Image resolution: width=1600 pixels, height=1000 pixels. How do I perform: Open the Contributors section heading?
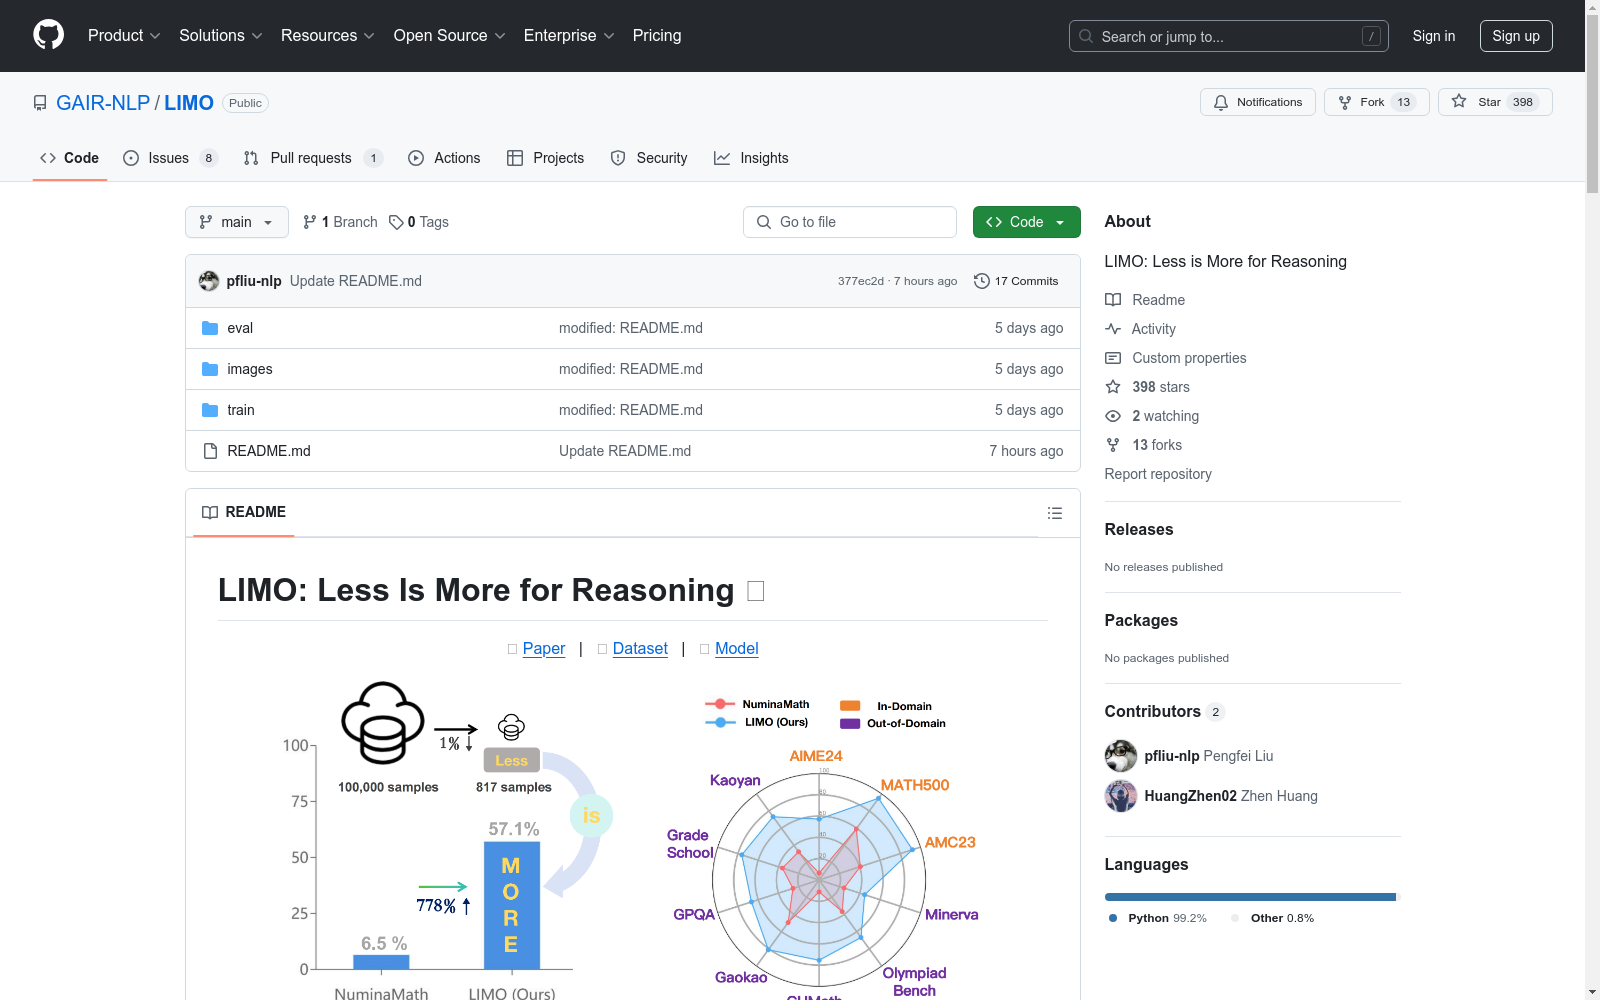[1165, 712]
